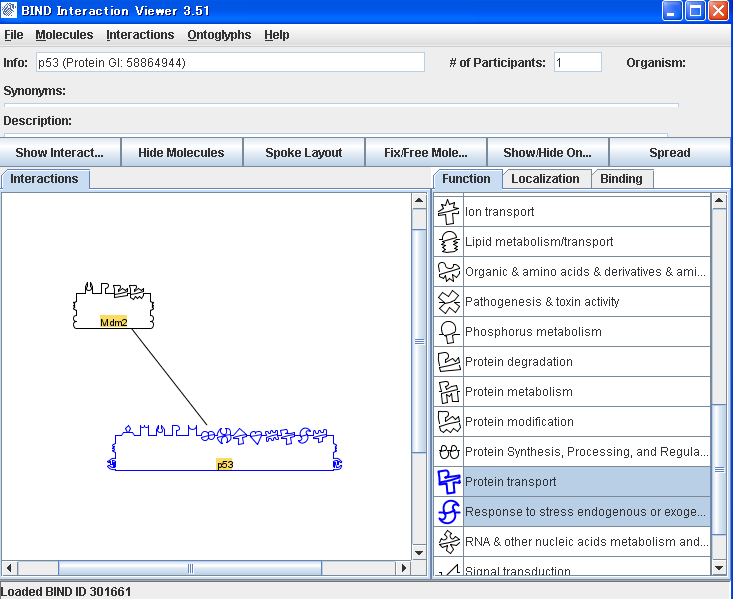Image resolution: width=733 pixels, height=599 pixels.
Task: Click the Show/Hide On... button
Action: tap(547, 152)
